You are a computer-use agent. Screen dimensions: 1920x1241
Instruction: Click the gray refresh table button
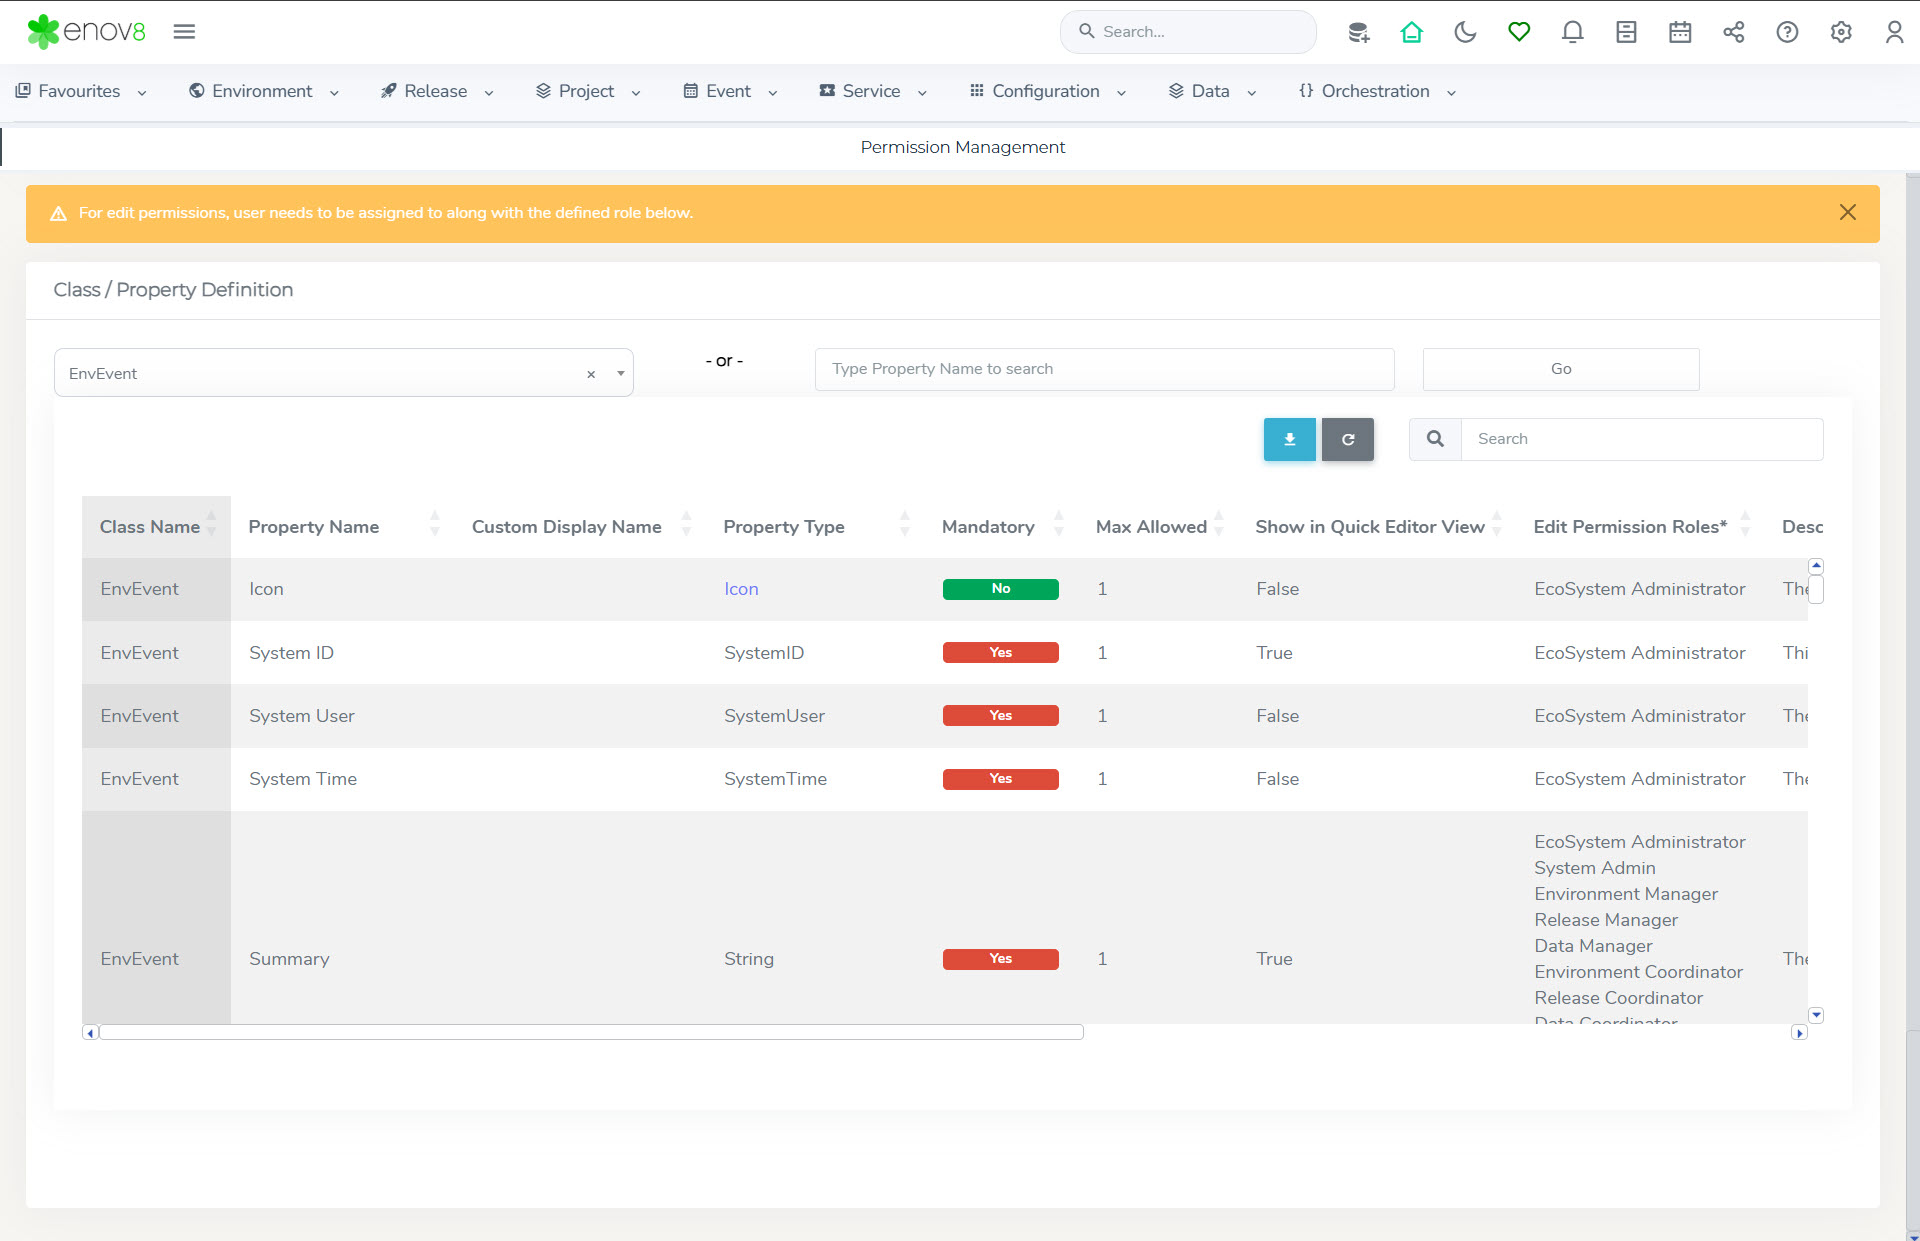(1347, 439)
